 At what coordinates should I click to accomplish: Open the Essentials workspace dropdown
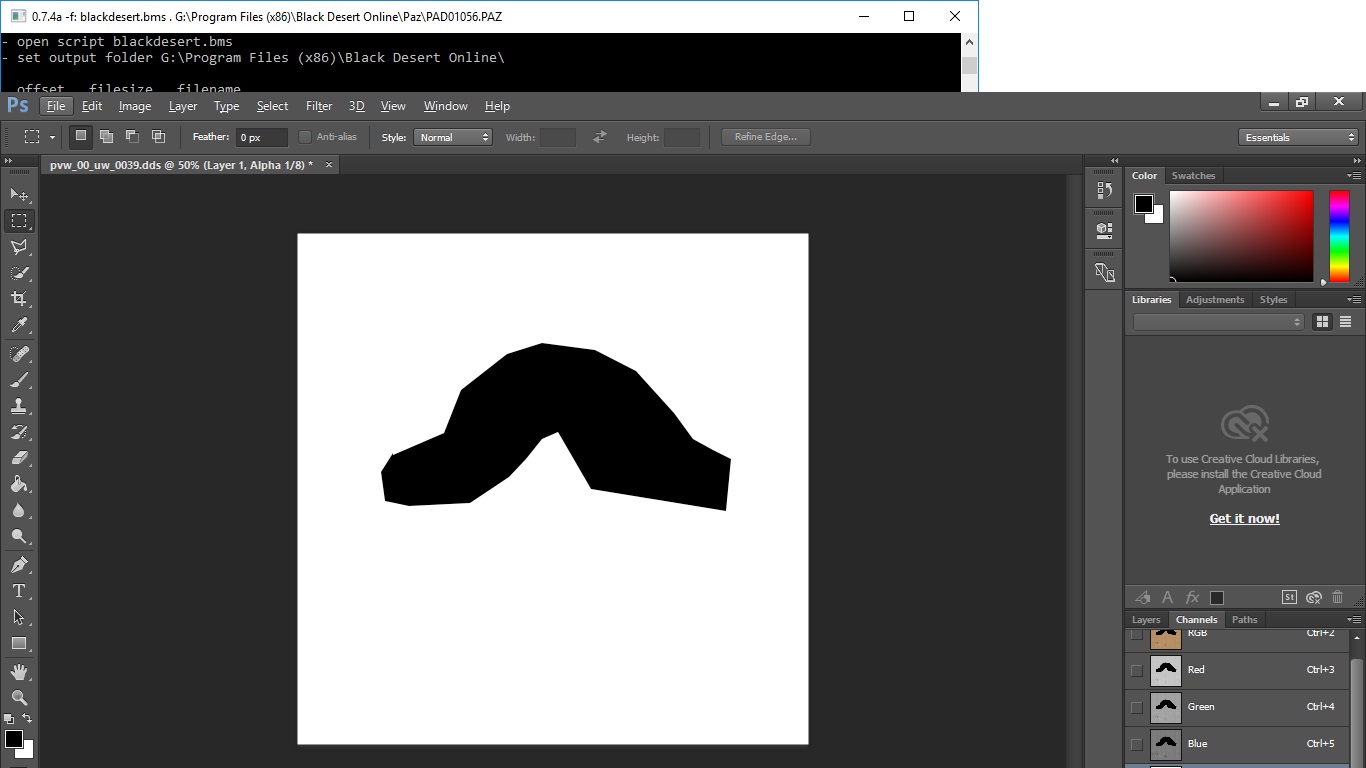point(1298,137)
